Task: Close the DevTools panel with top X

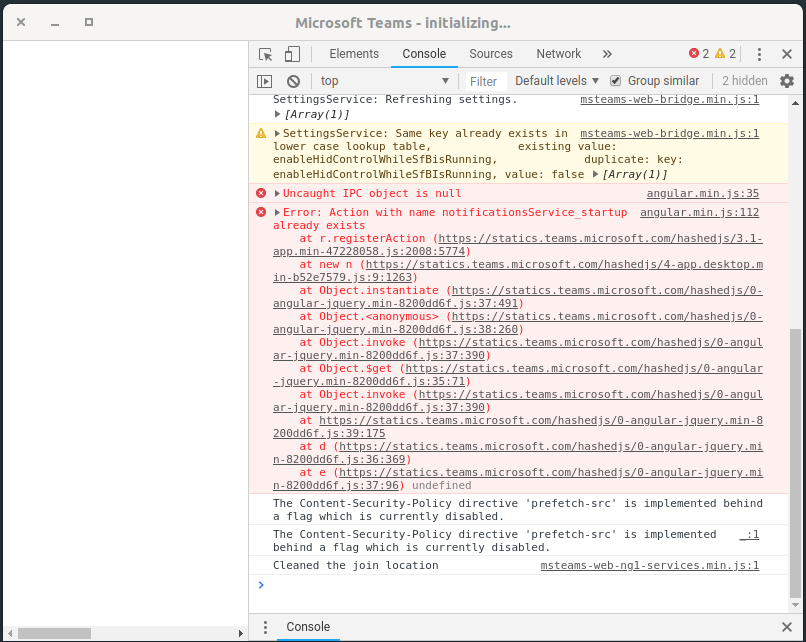Action: [x=786, y=54]
